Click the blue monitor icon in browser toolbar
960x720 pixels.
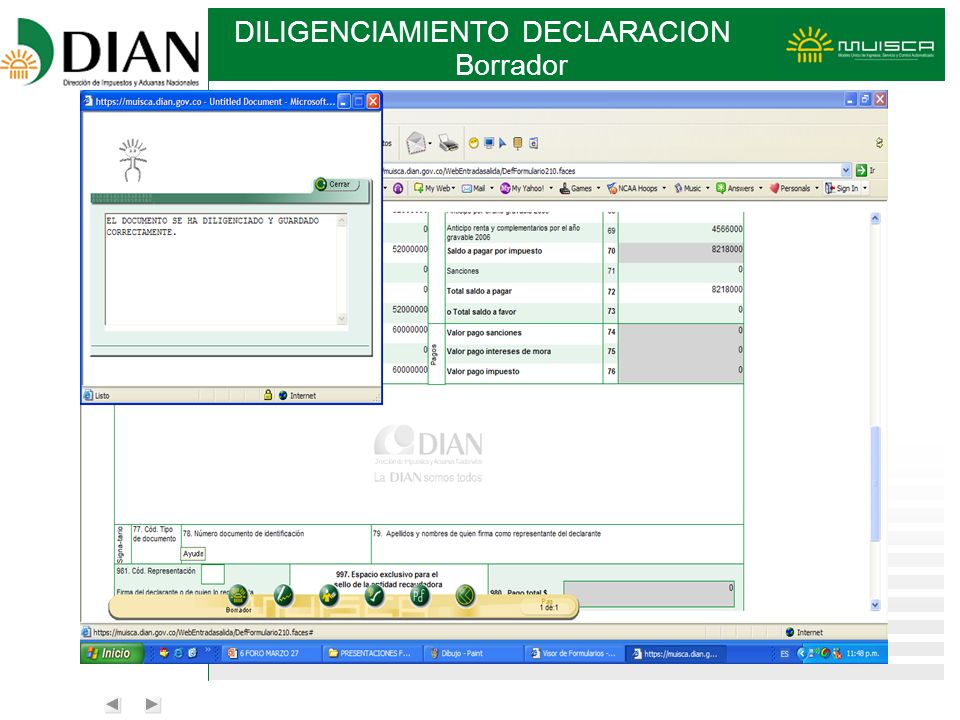pos(489,143)
